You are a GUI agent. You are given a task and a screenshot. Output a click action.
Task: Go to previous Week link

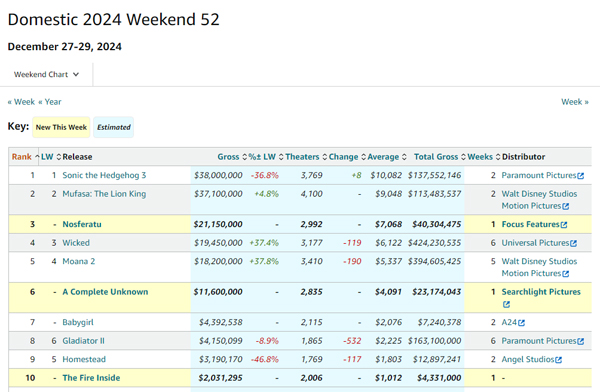[21, 102]
